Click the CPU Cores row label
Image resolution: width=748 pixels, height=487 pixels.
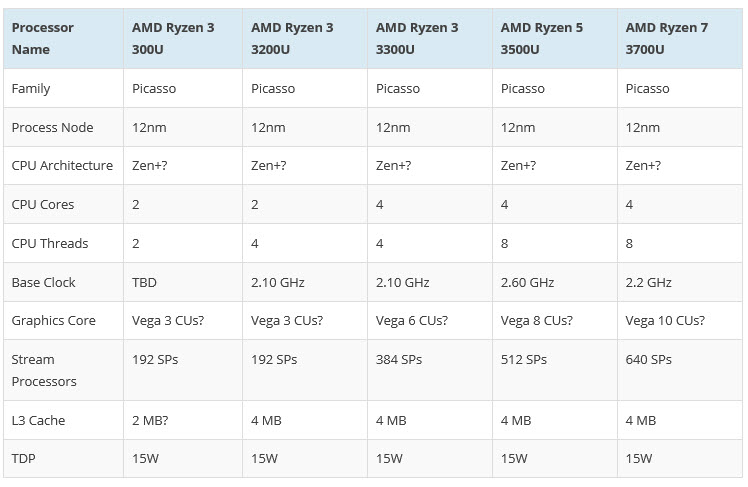(x=43, y=204)
